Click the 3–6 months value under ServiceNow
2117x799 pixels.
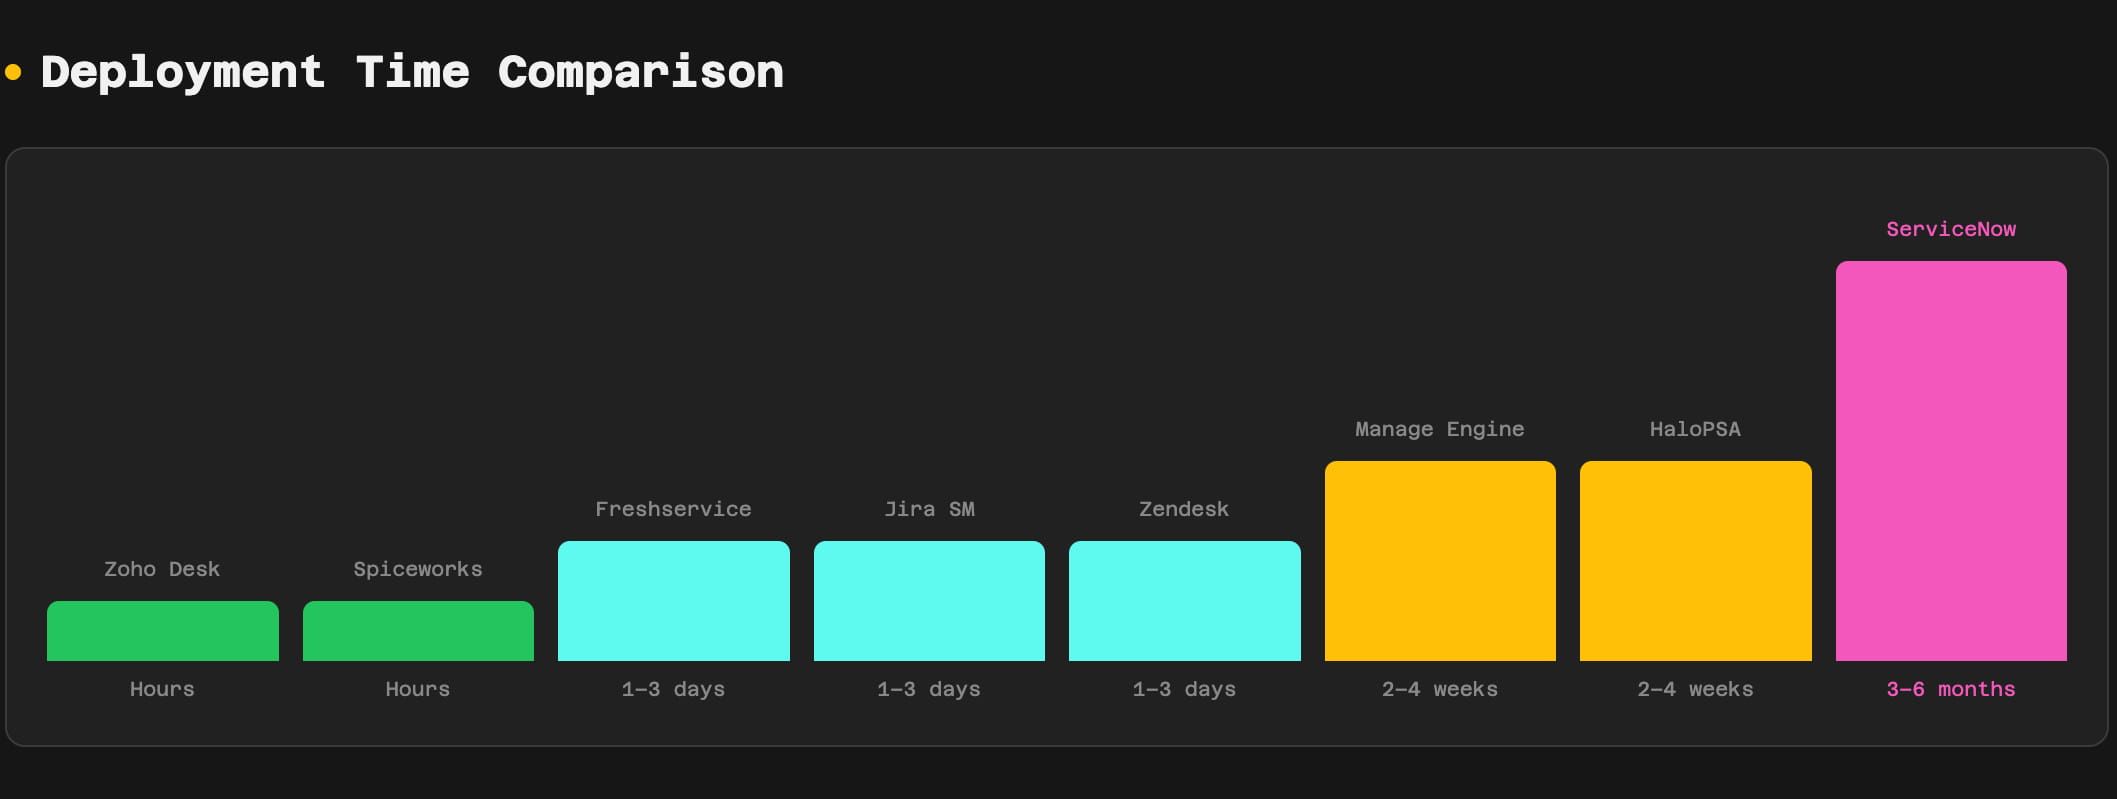pyautogui.click(x=1951, y=689)
